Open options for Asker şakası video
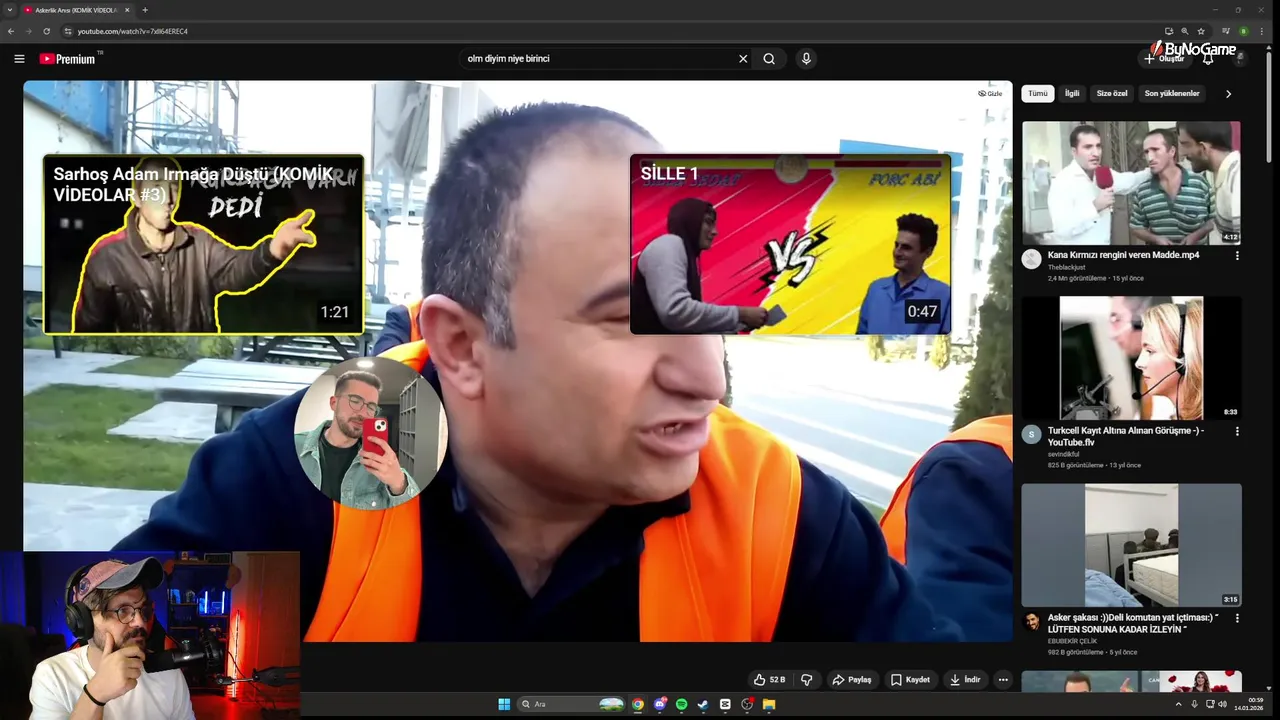 click(1237, 619)
